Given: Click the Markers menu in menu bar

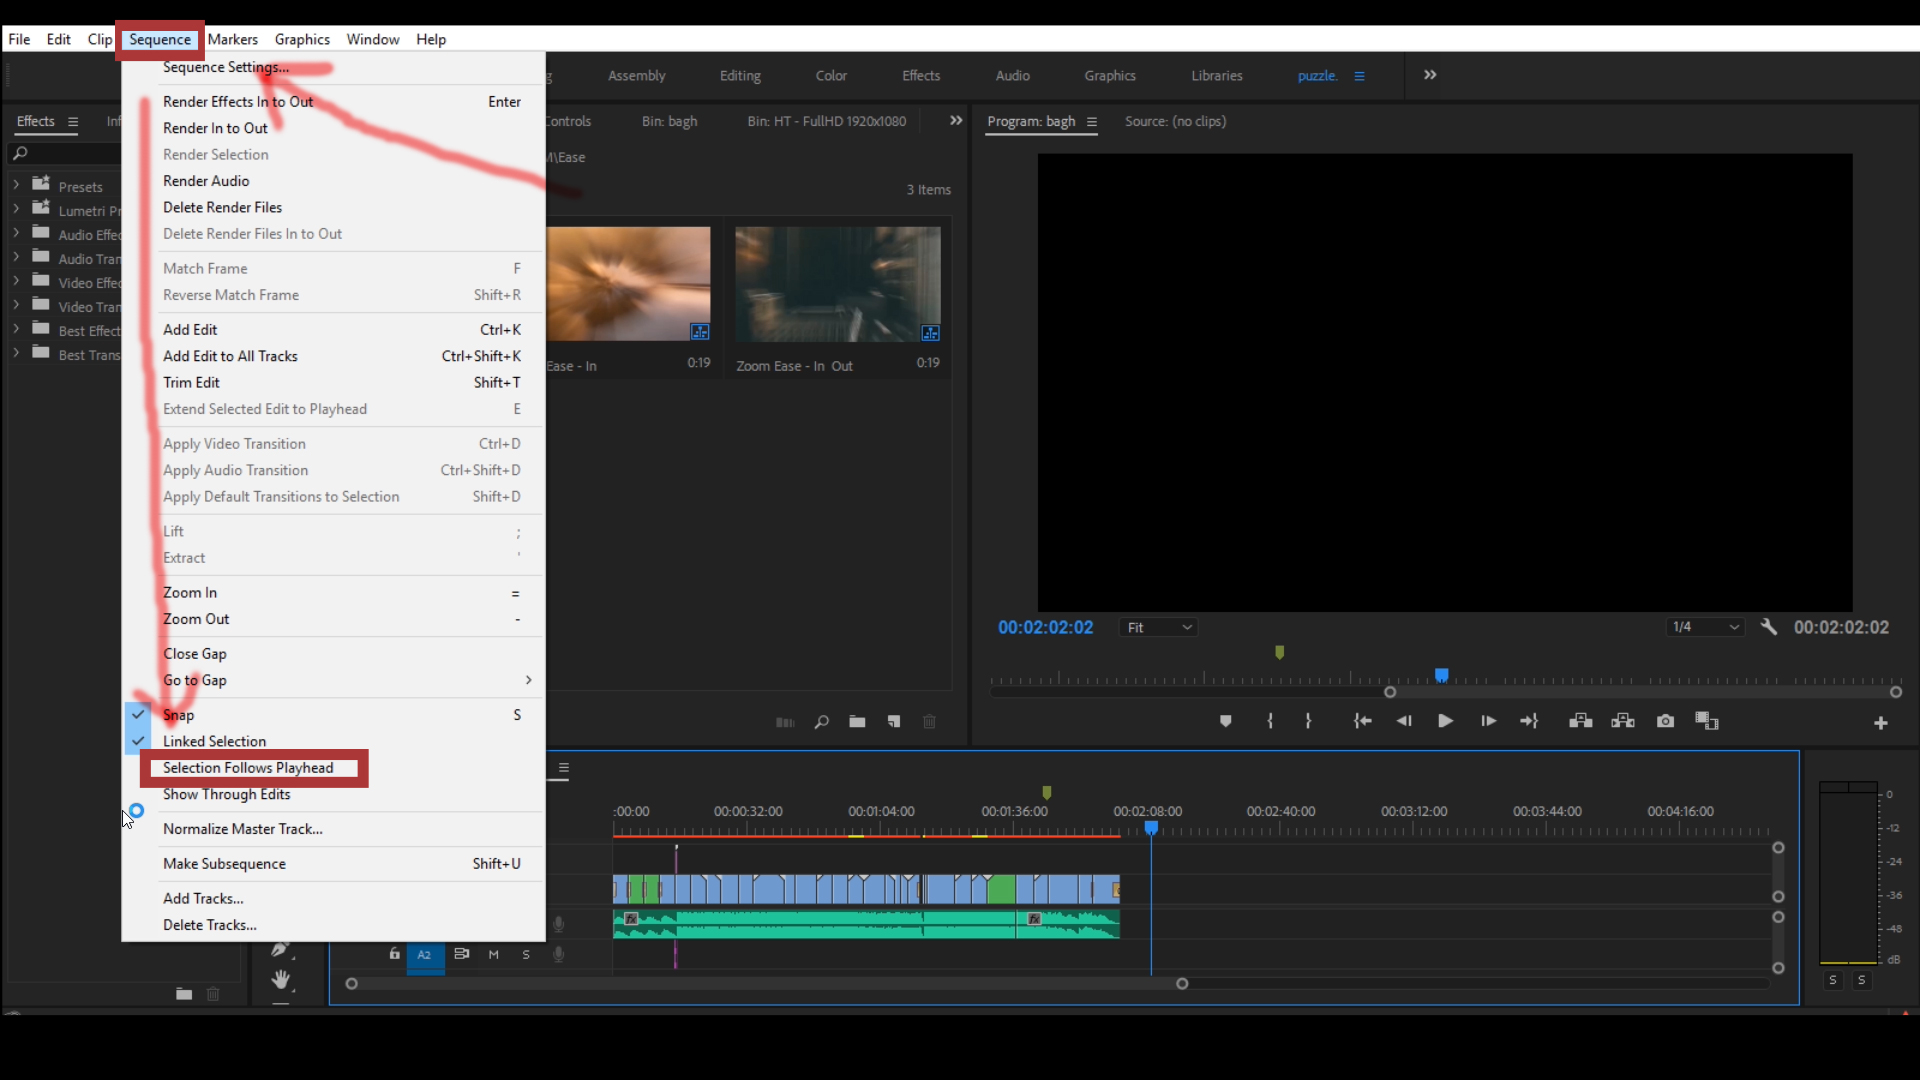Looking at the screenshot, I should [232, 38].
